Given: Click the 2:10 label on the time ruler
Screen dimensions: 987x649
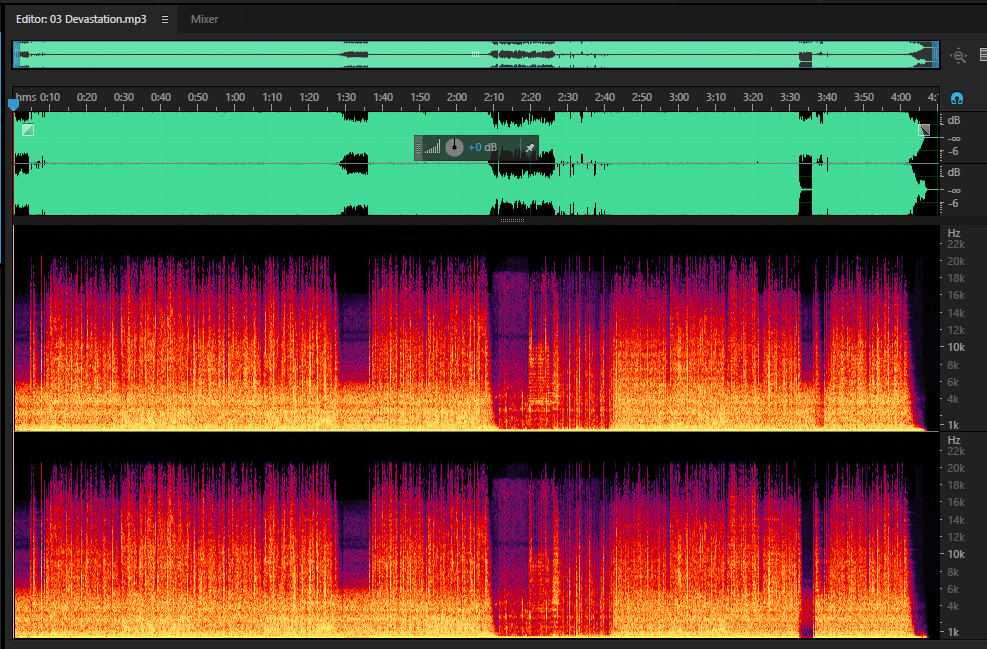Looking at the screenshot, I should tap(494, 97).
